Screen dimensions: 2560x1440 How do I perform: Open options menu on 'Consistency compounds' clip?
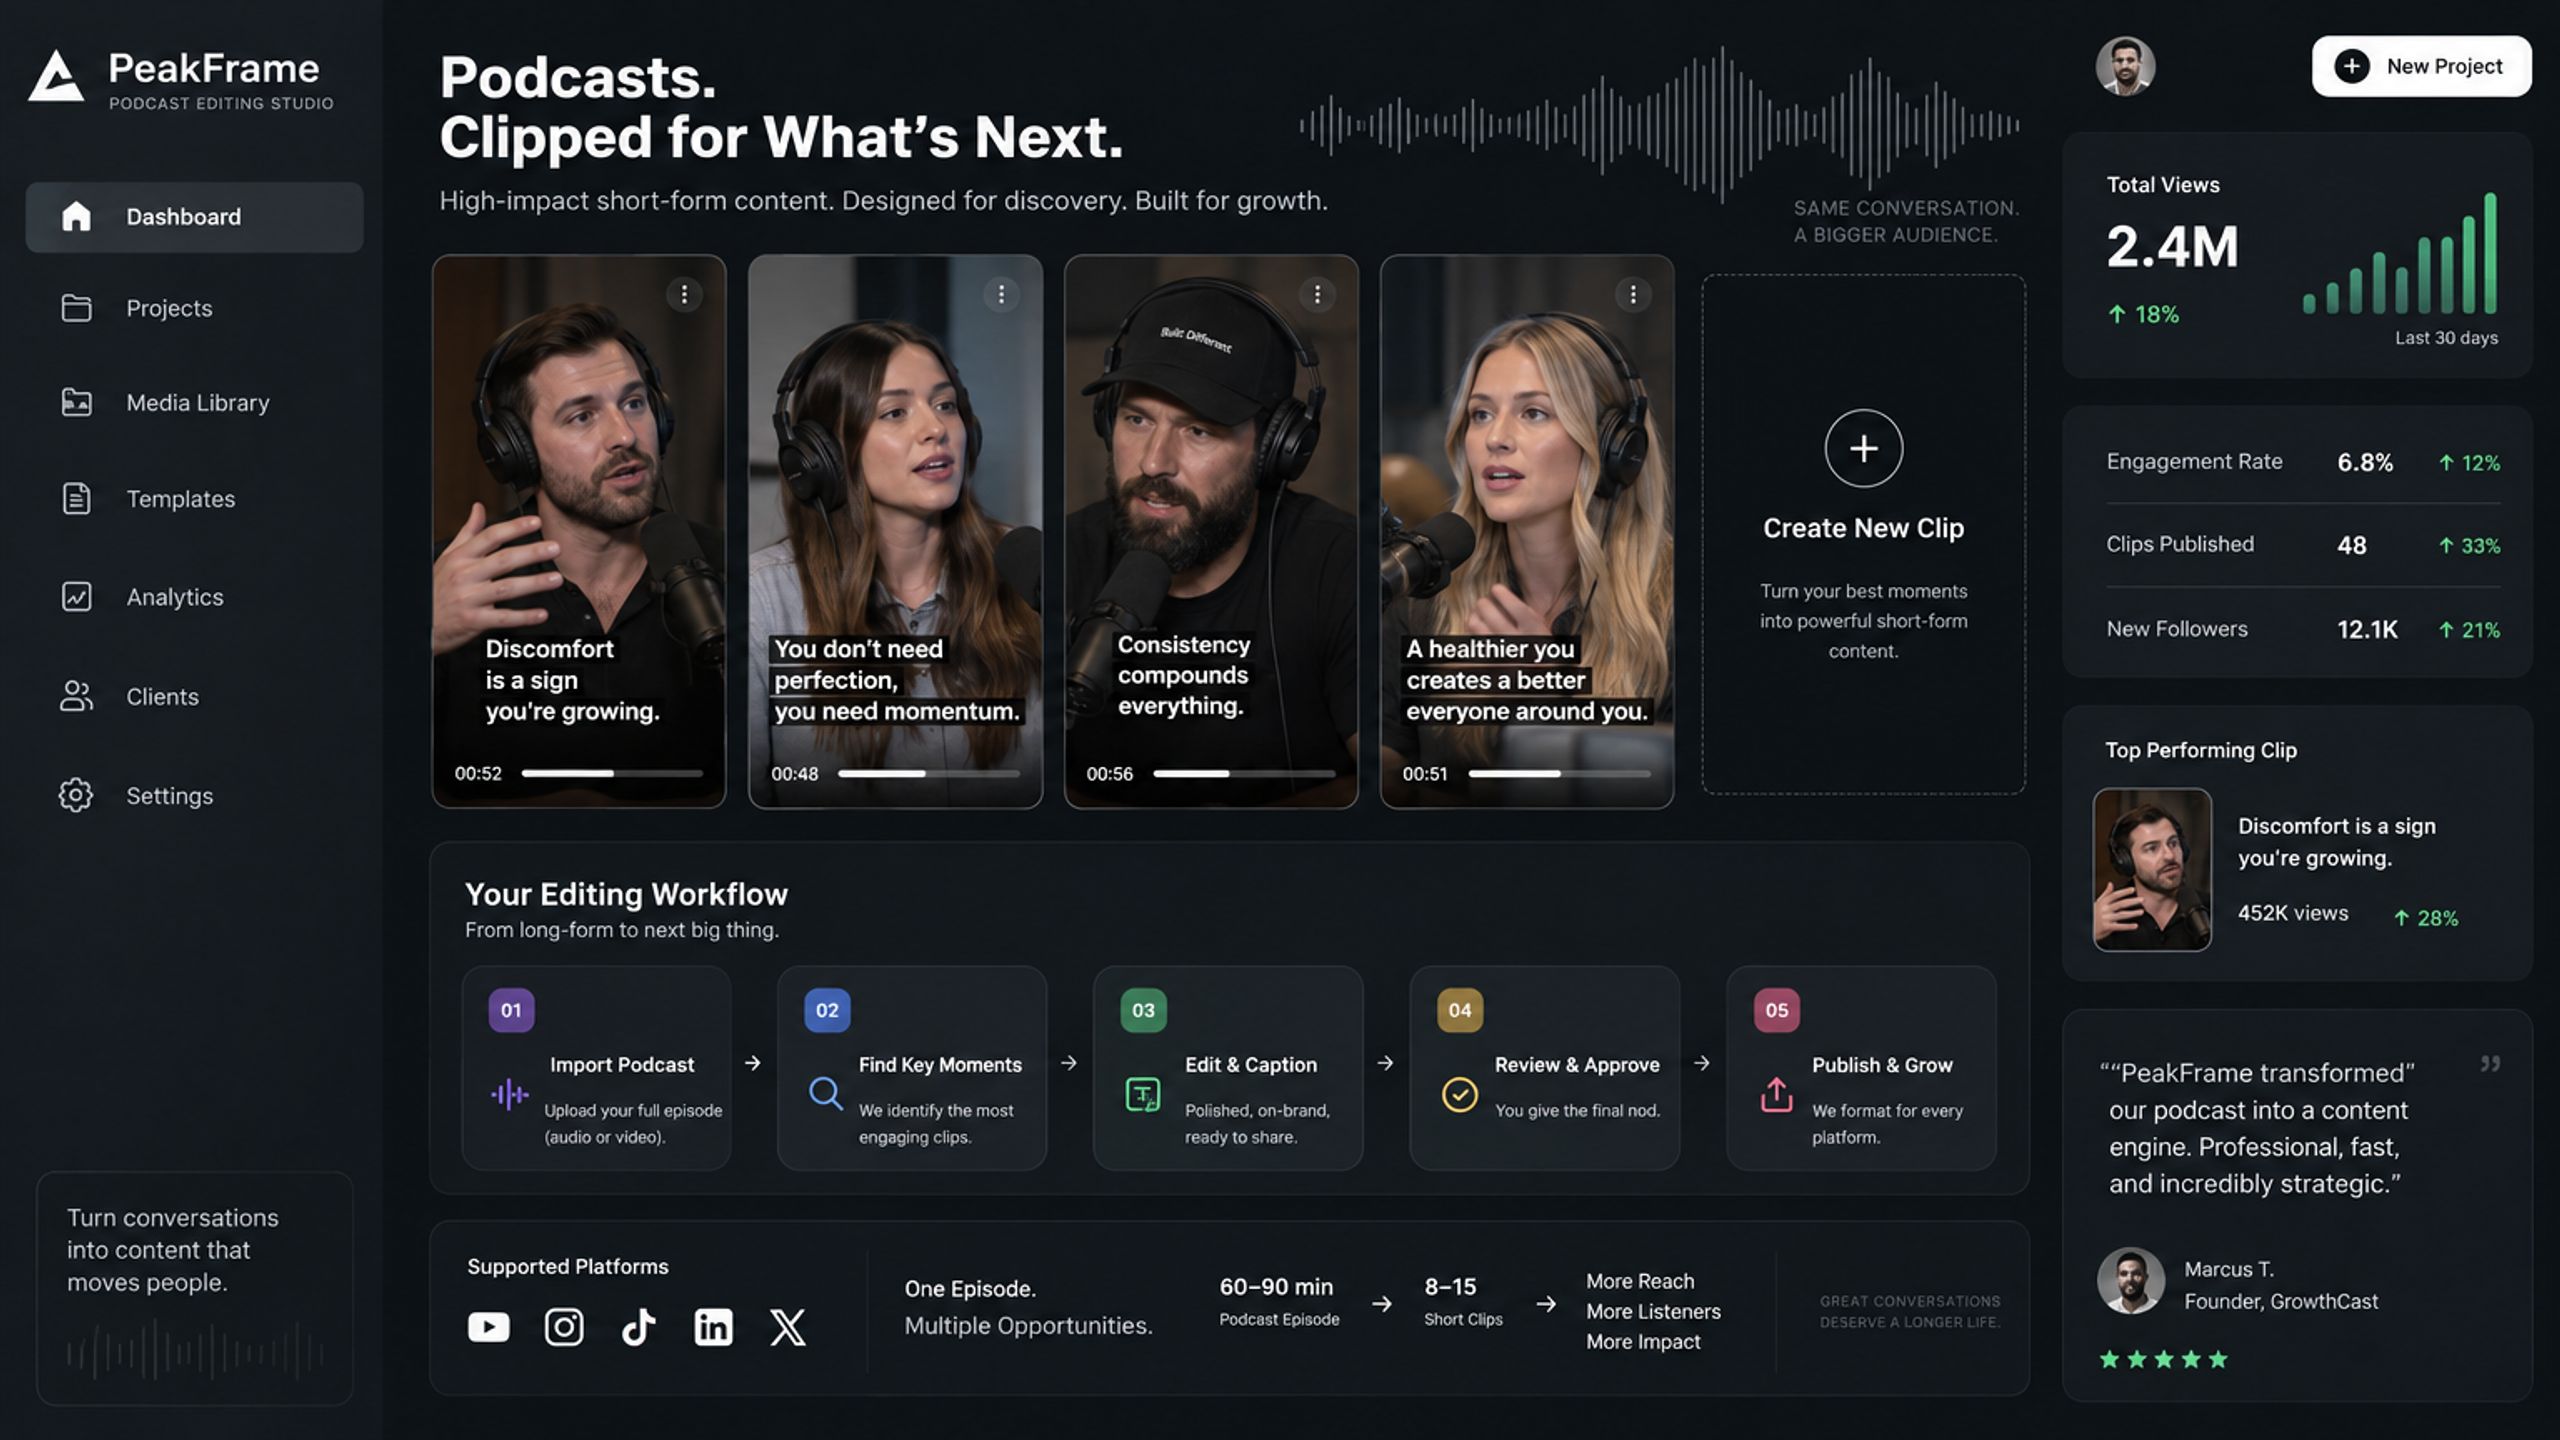click(x=1317, y=294)
